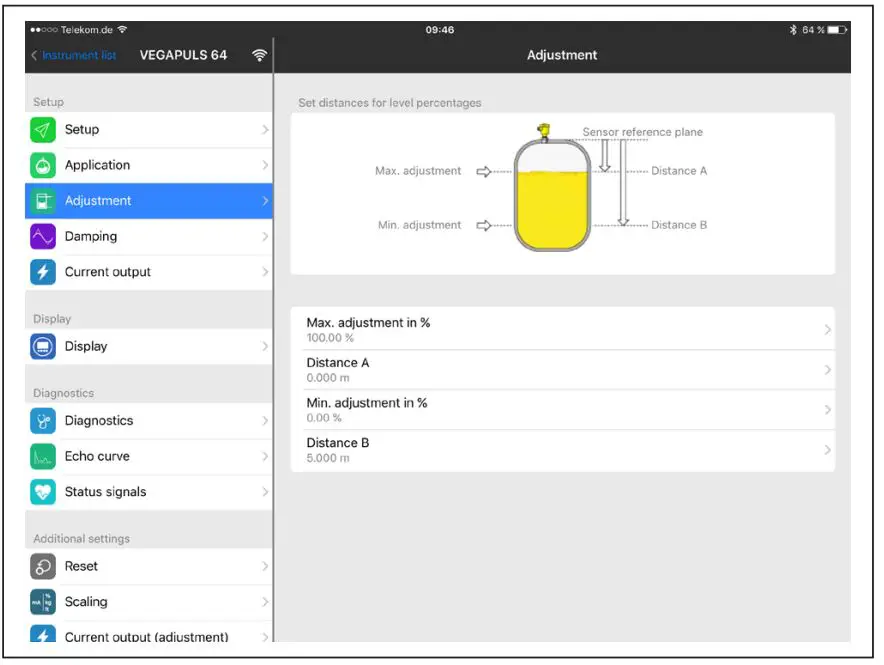The width and height of the screenshot is (884, 665).
Task: Click the chevron on the Echo curve row
Action: 265,456
